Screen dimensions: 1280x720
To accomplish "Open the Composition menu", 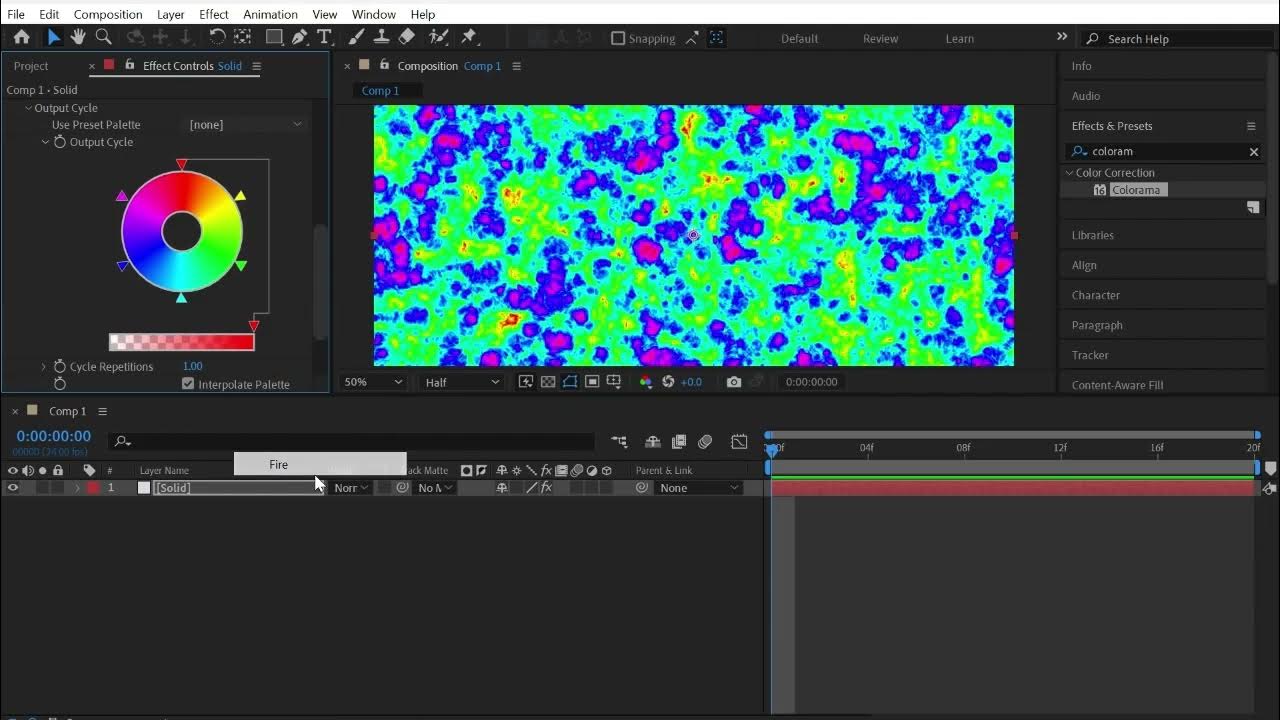I will coord(108,14).
